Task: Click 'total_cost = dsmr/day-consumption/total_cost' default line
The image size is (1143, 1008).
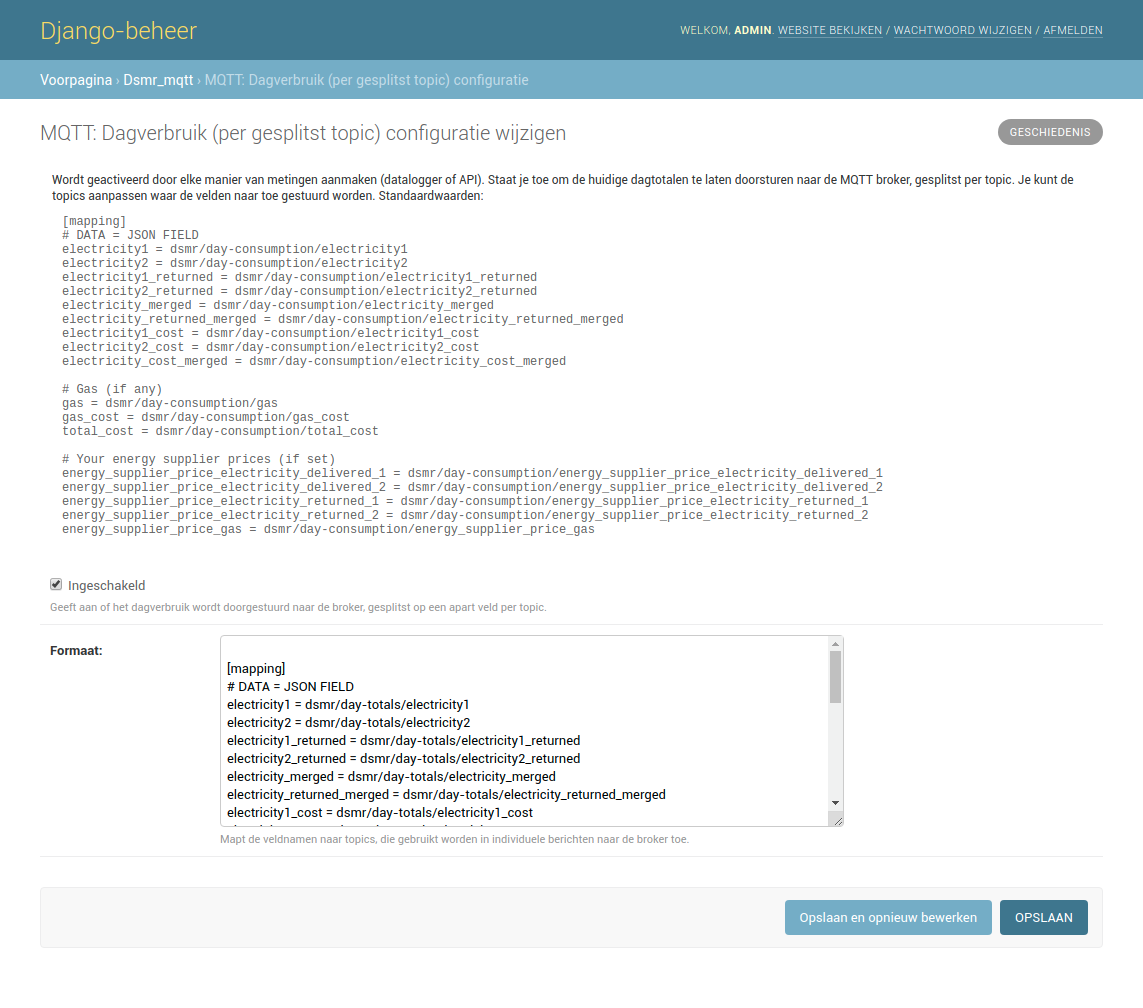Action: tap(220, 431)
